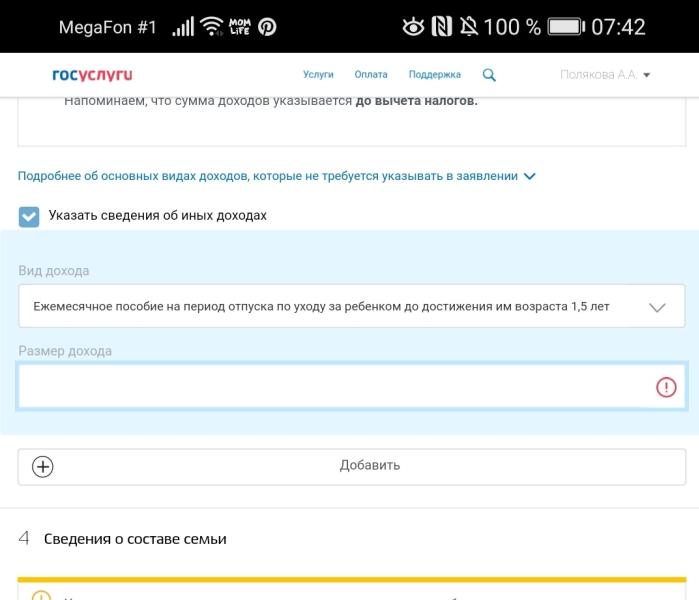Click 'Сведения о составе семьи' section heading
The height and width of the screenshot is (600, 699).
pyautogui.click(x=135, y=539)
